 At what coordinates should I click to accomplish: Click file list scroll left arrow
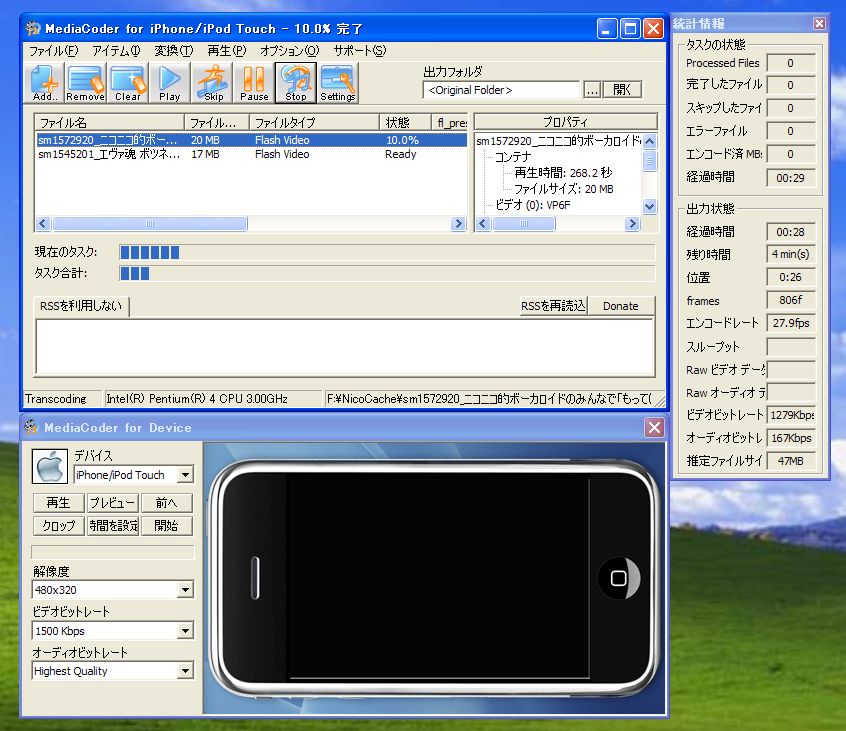coord(43,223)
